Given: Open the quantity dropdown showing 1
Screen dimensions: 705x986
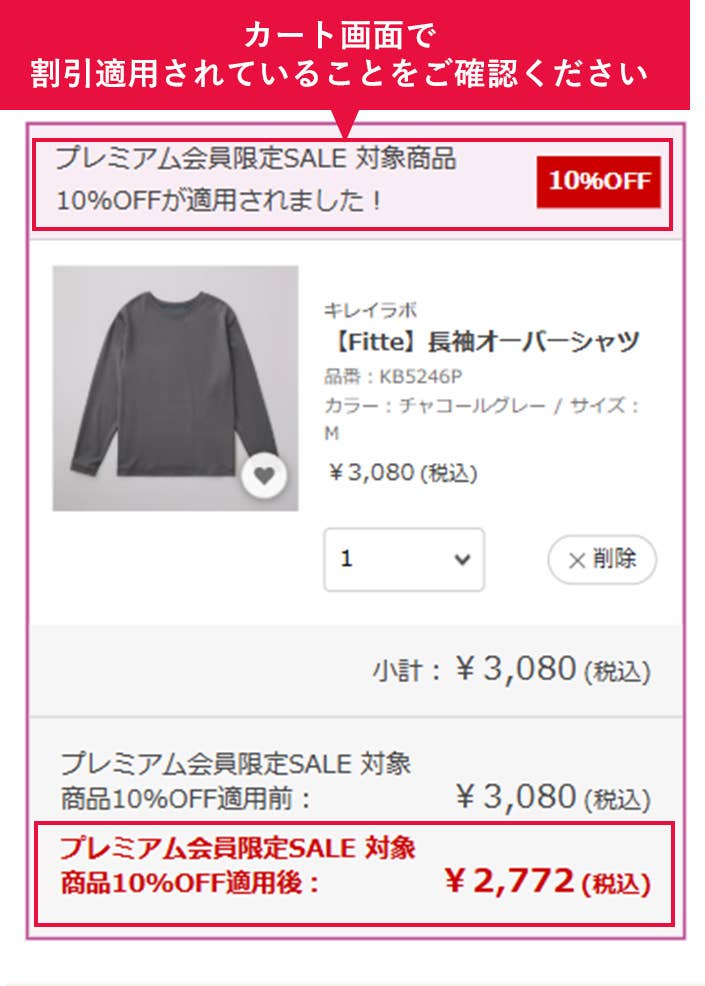Looking at the screenshot, I should [x=404, y=559].
